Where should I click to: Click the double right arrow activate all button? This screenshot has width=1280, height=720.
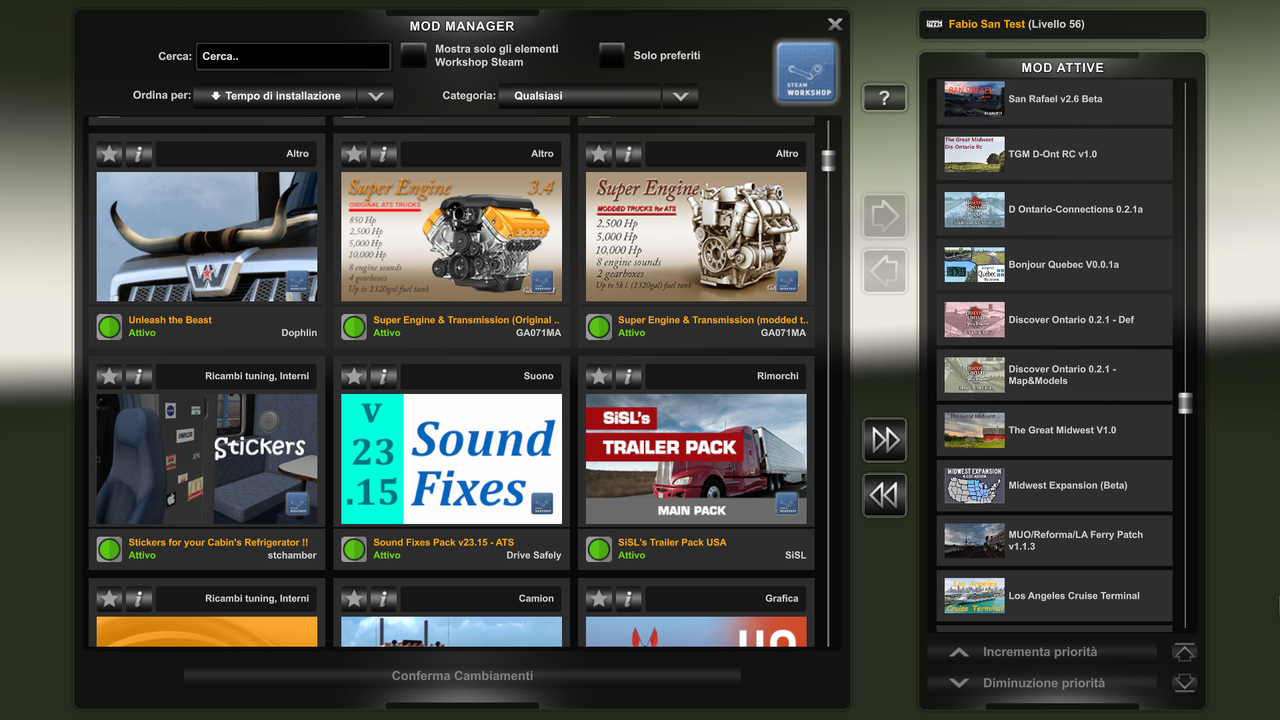click(885, 439)
